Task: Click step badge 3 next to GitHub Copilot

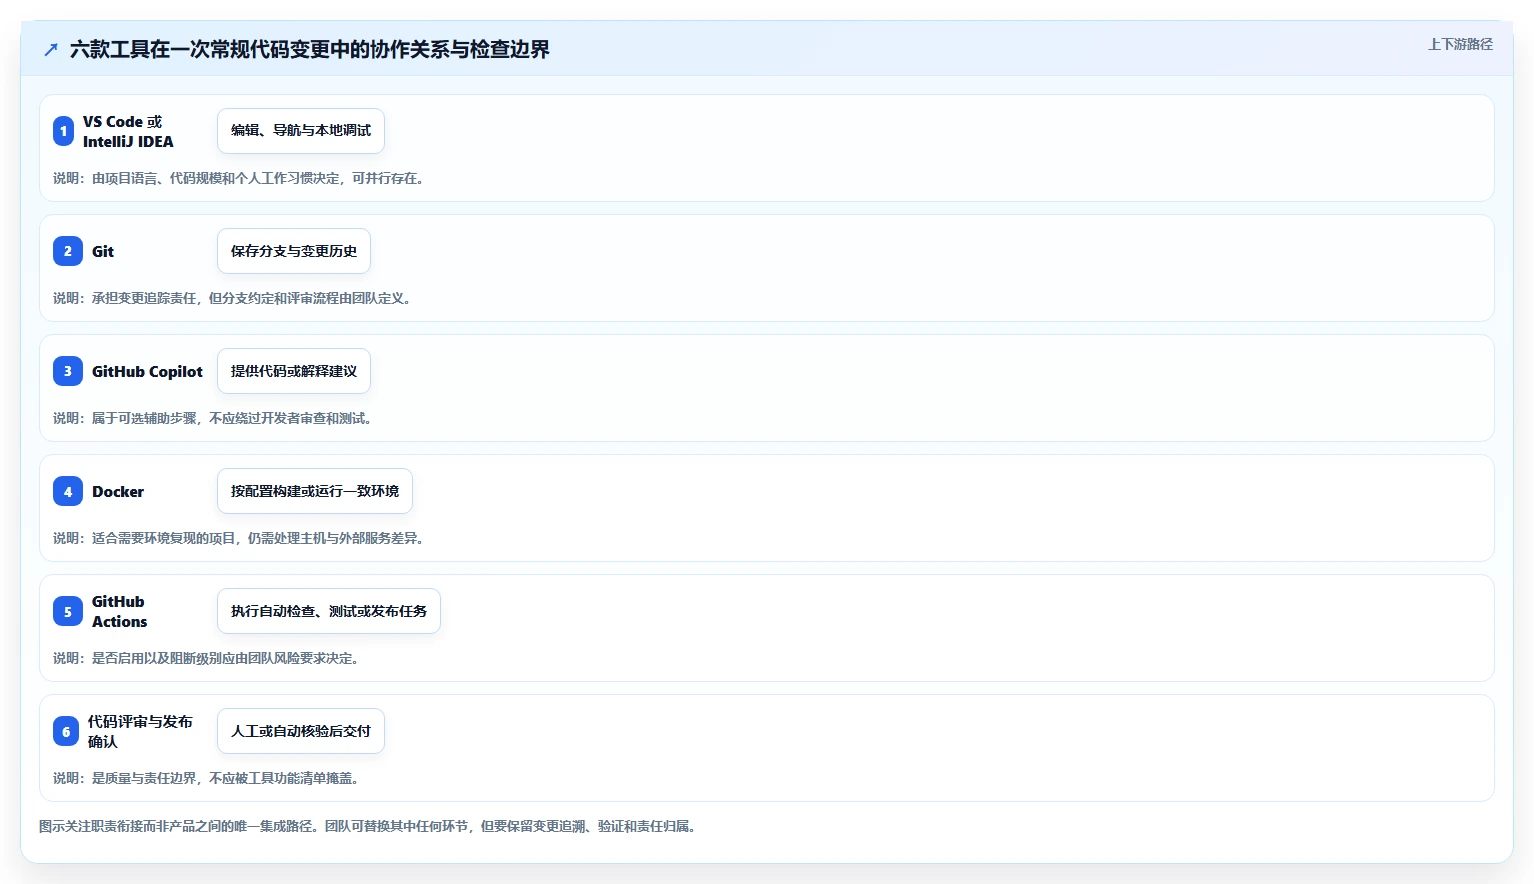Action: click(x=68, y=371)
